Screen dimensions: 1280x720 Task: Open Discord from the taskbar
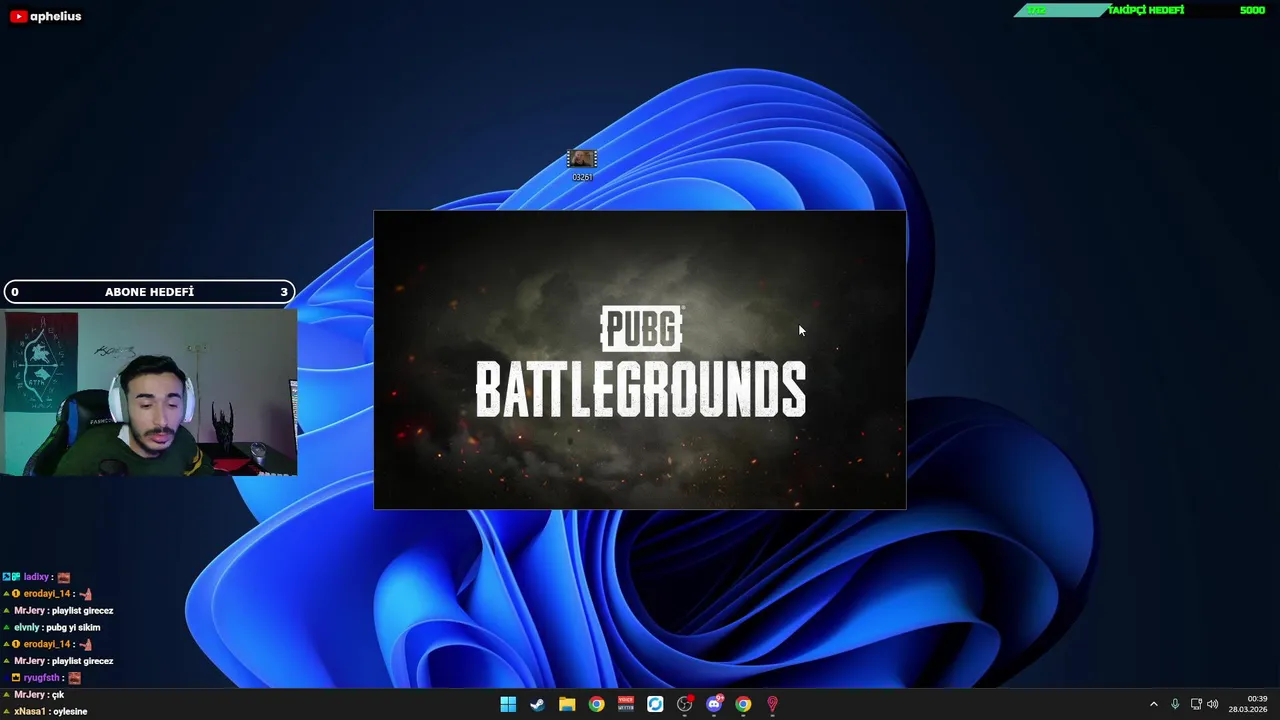point(714,704)
